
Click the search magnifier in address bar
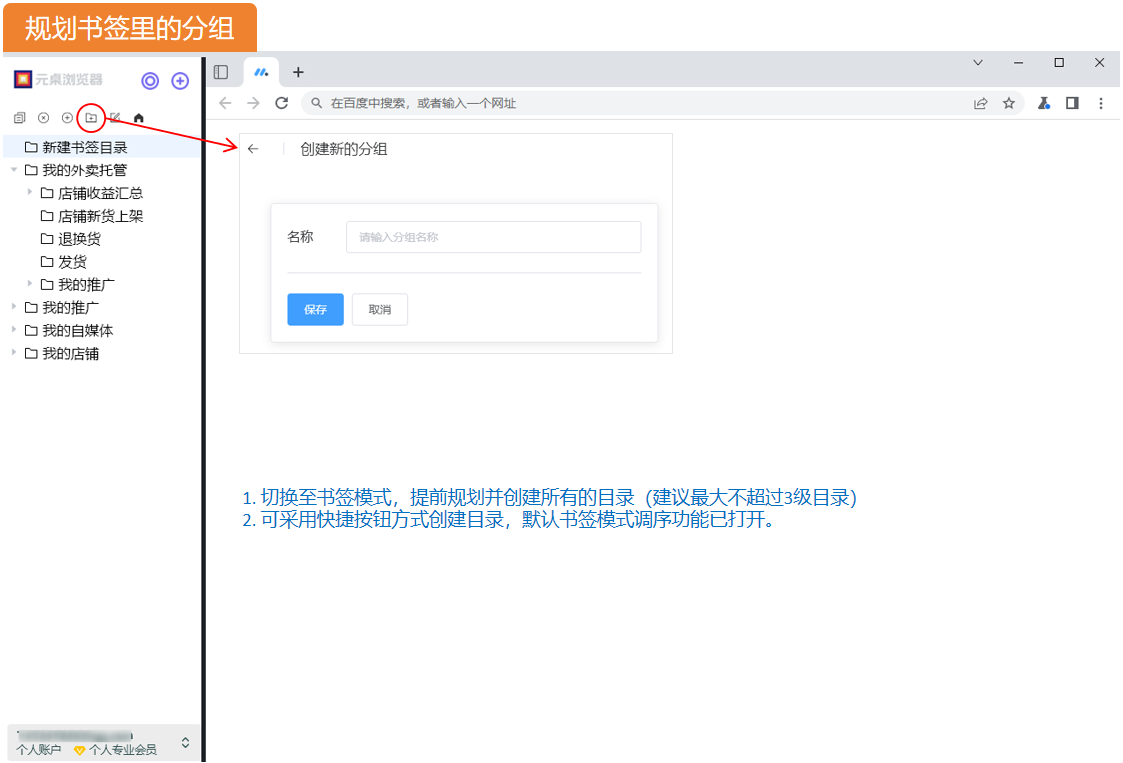point(316,103)
